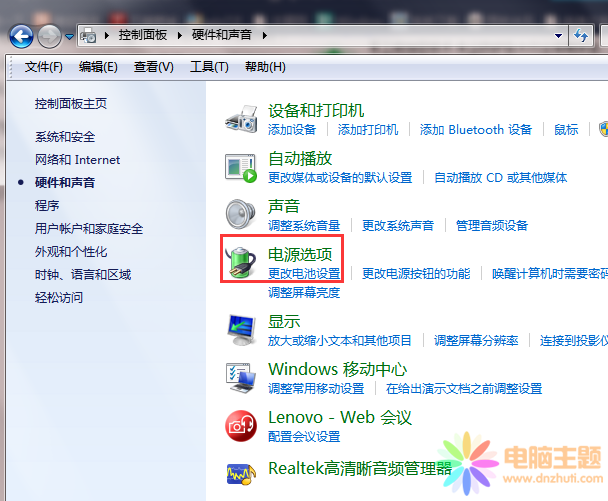This screenshot has width=608, height=501.
Task: Go back with the Back arrow button
Action: tap(21, 36)
